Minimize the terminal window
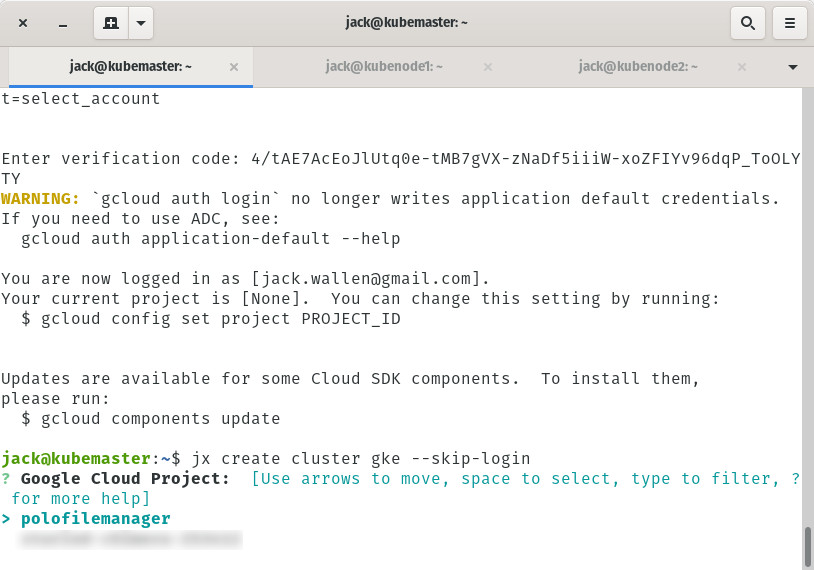814x570 pixels. [62, 22]
